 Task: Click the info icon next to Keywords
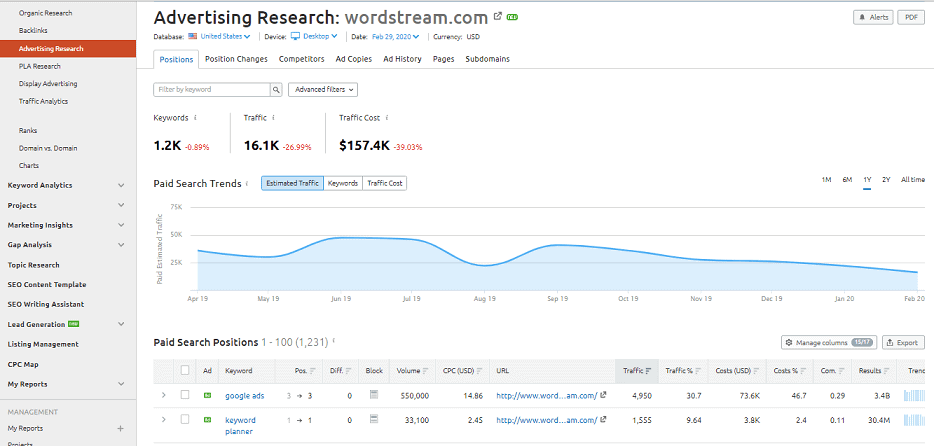[x=195, y=118]
